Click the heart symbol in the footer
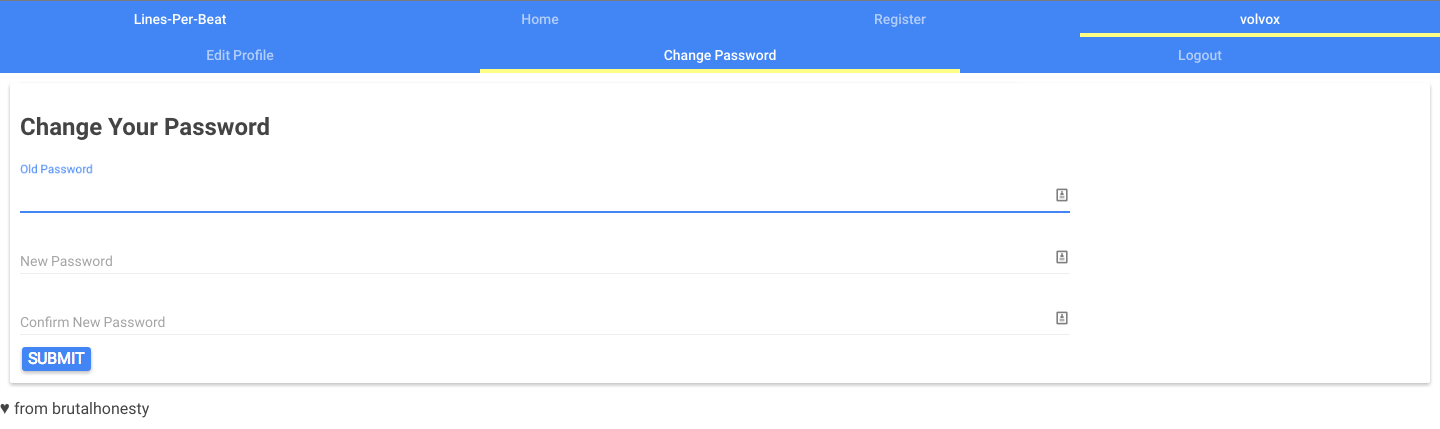The image size is (1440, 429). pyautogui.click(x=5, y=409)
